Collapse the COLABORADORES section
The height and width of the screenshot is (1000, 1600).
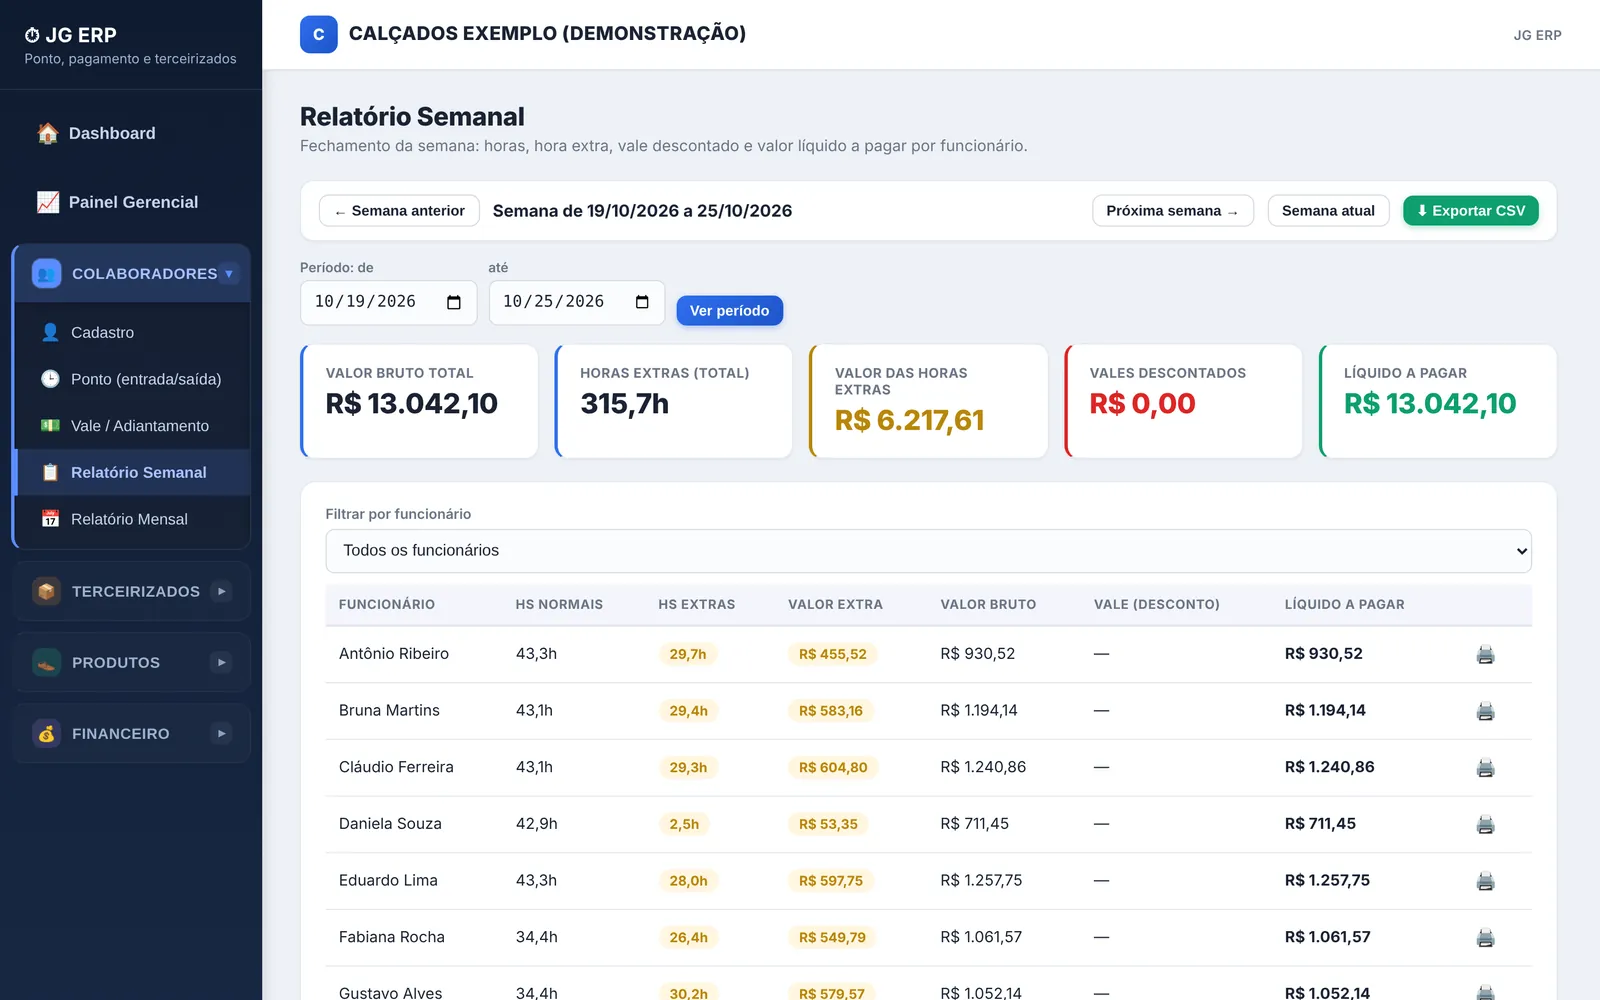coord(132,273)
